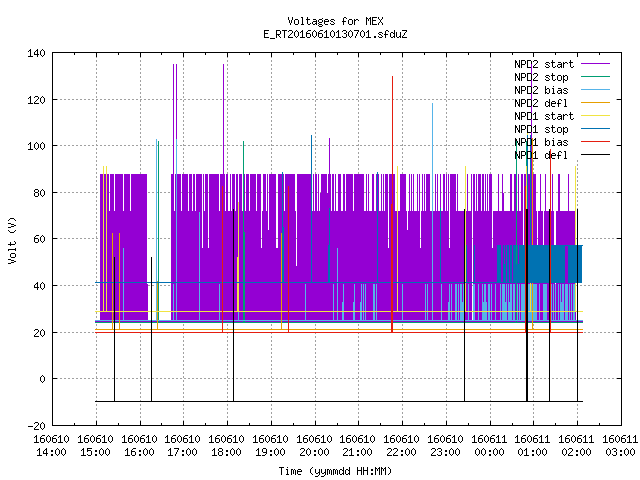640x480 pixels.
Task: Click the red NPD1 bias spike near 22:00
Action: click(392, 204)
